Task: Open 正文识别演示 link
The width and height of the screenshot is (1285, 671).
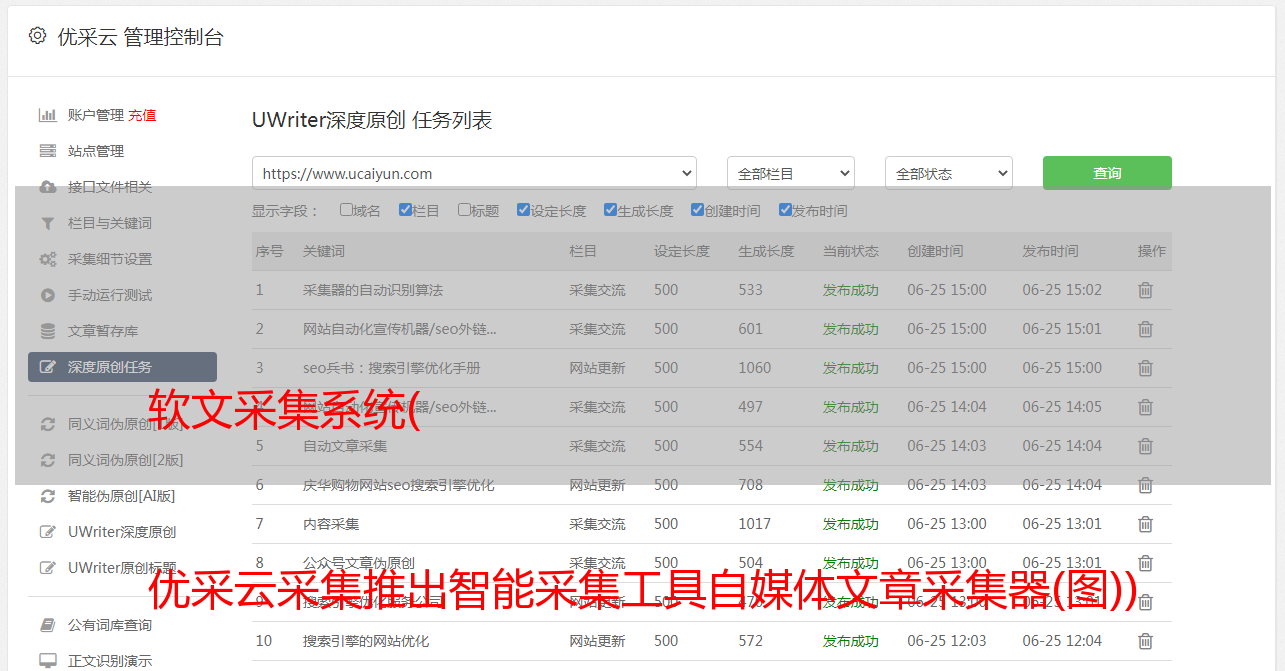Action: coord(110,661)
